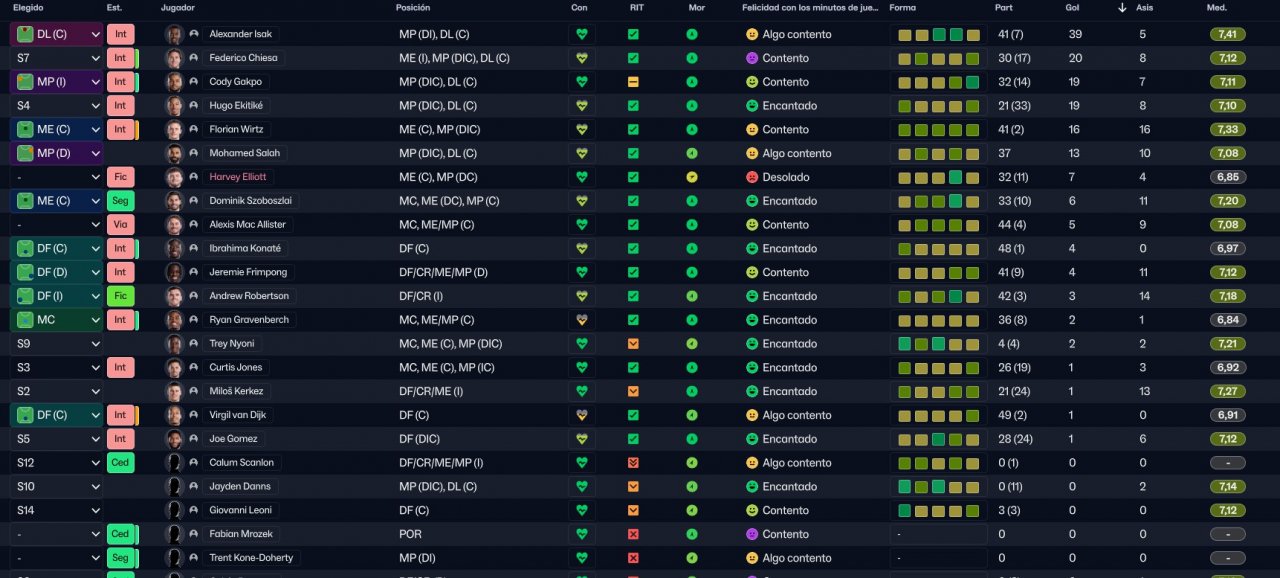
Task: Click Trey Nyoni's condition heart icon
Action: (x=582, y=344)
